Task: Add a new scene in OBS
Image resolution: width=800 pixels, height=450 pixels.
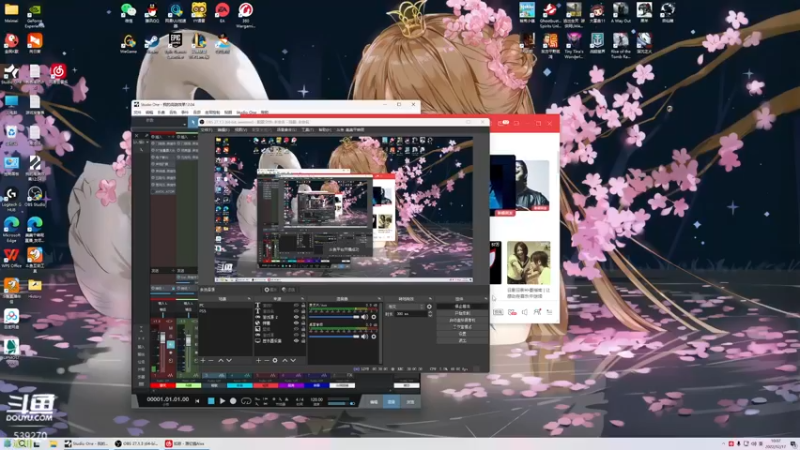Action: tap(203, 360)
